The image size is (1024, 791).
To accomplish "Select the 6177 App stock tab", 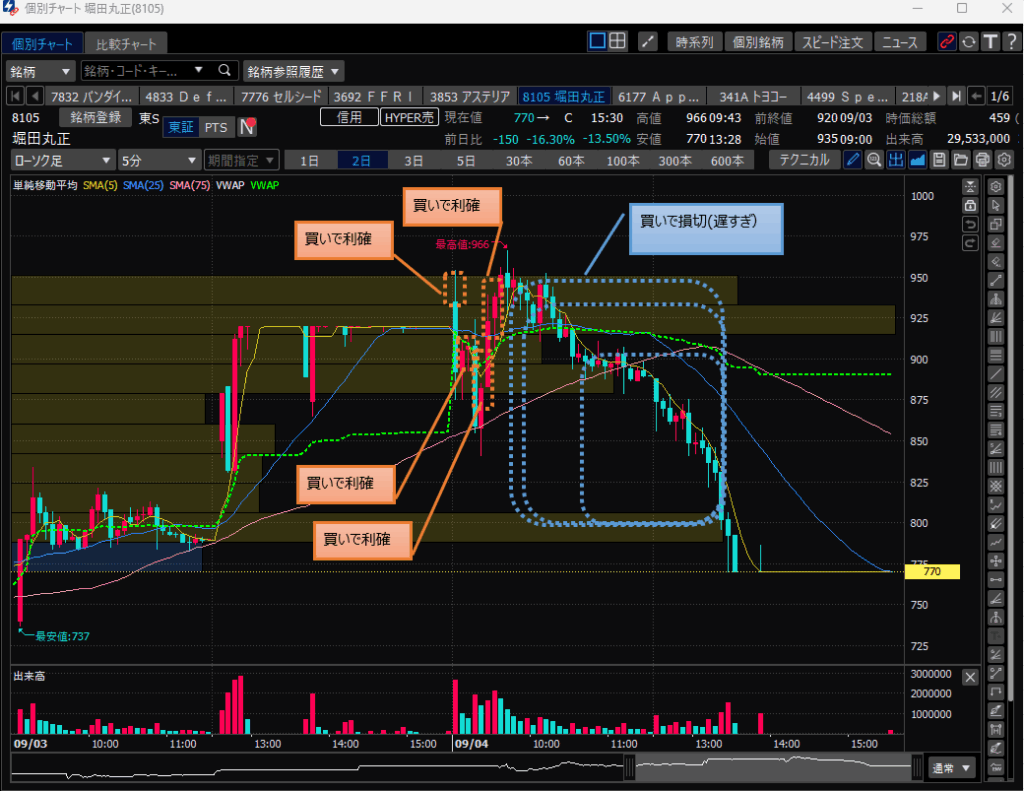I will coord(658,96).
